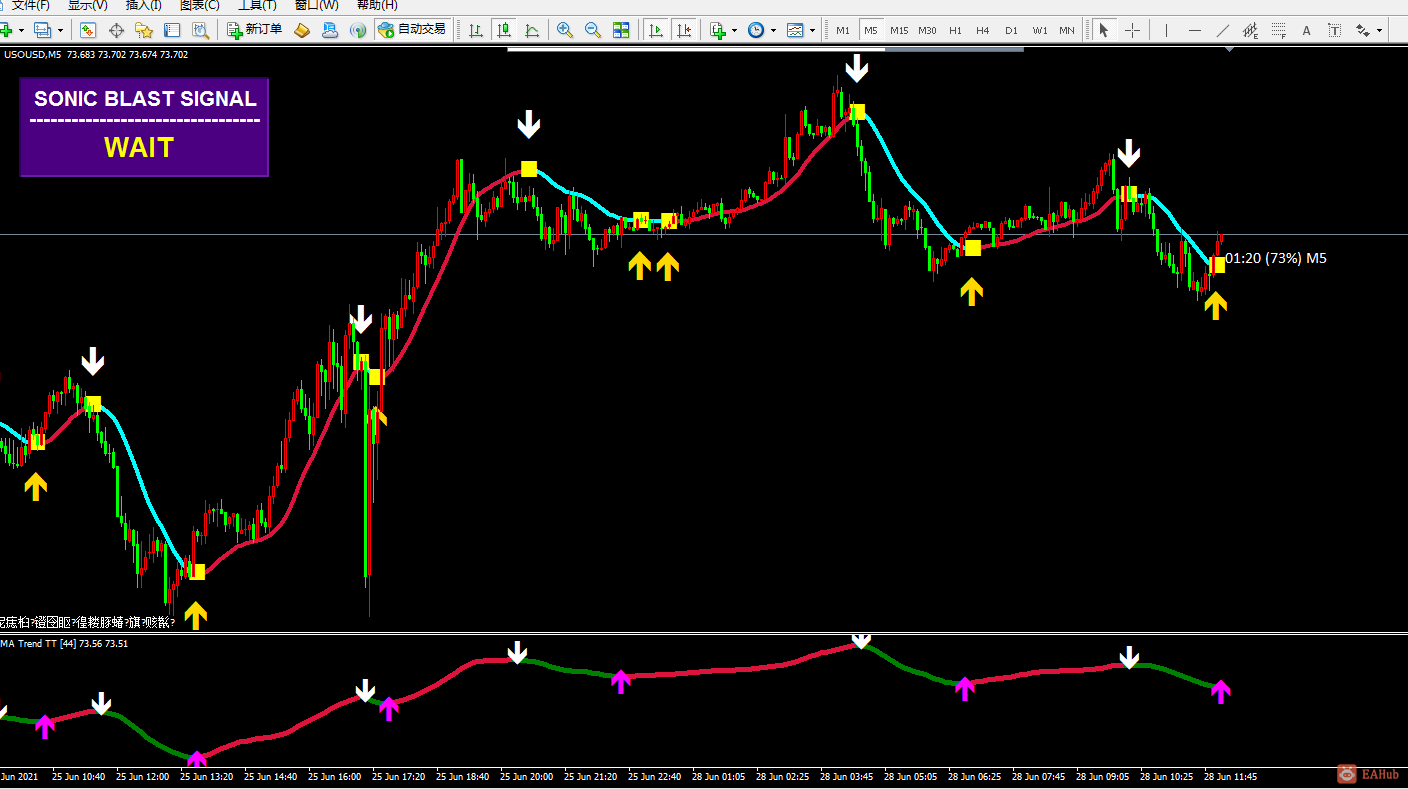Click the SONIC BLAST SIGNAL label

(145, 98)
